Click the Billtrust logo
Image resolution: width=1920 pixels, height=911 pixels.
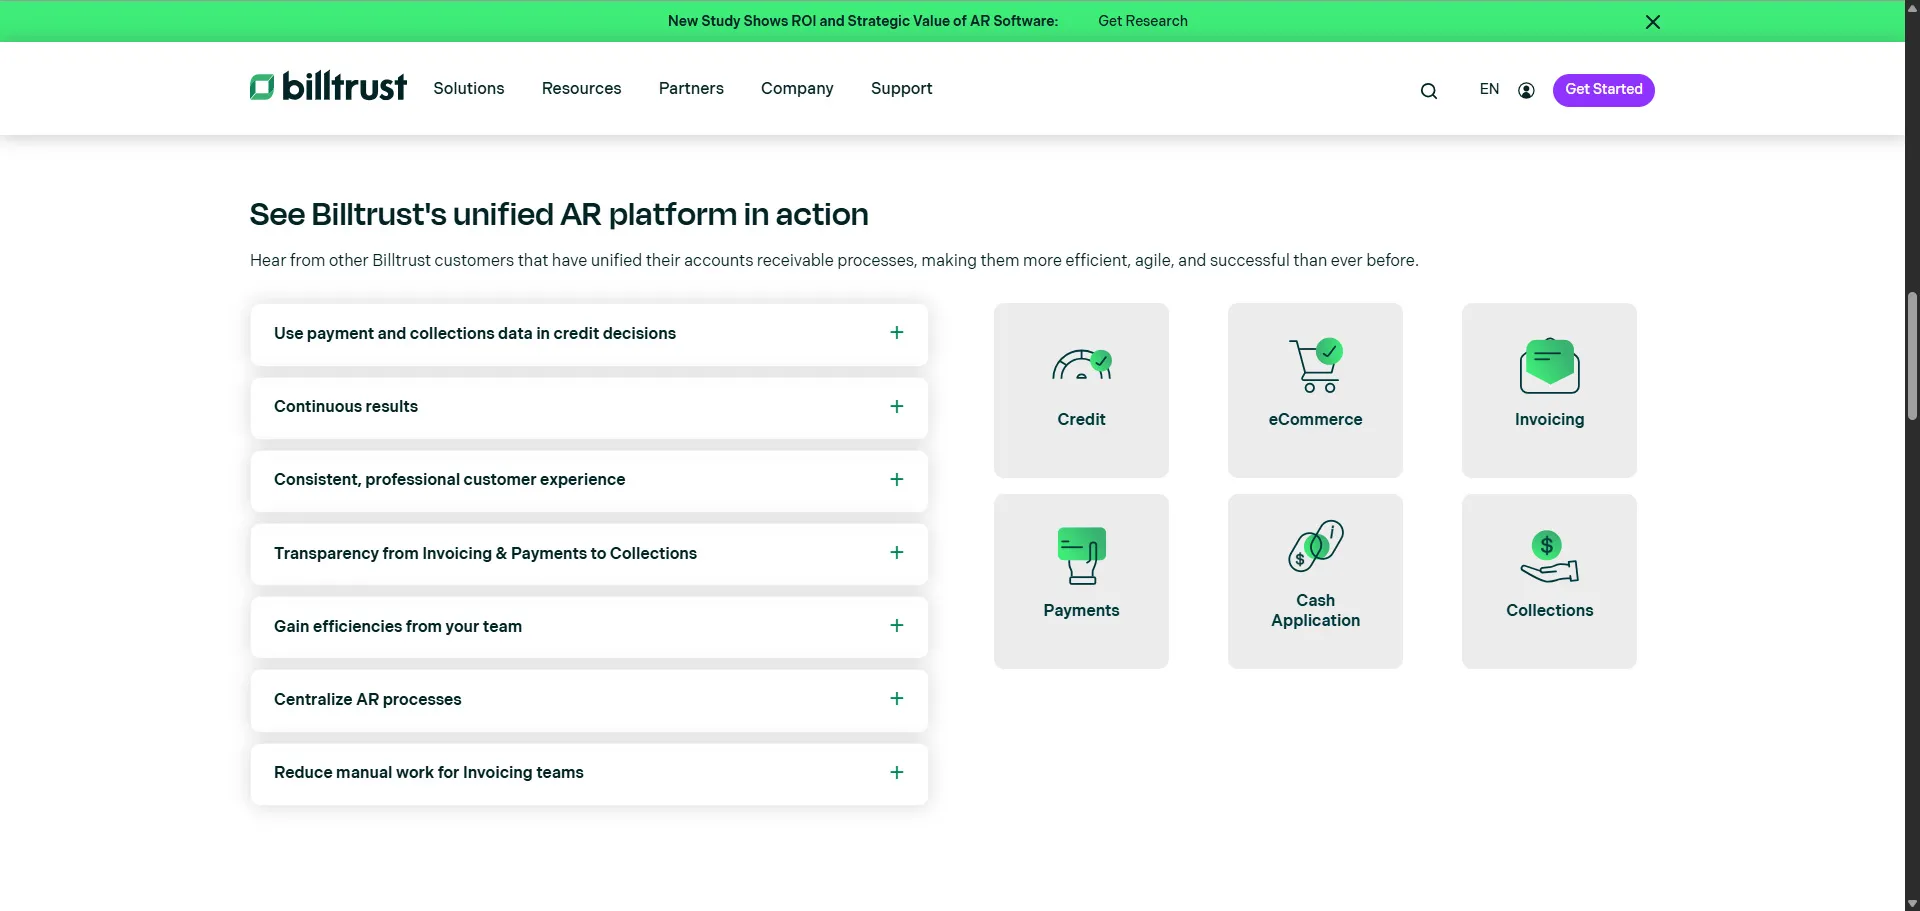tap(328, 87)
